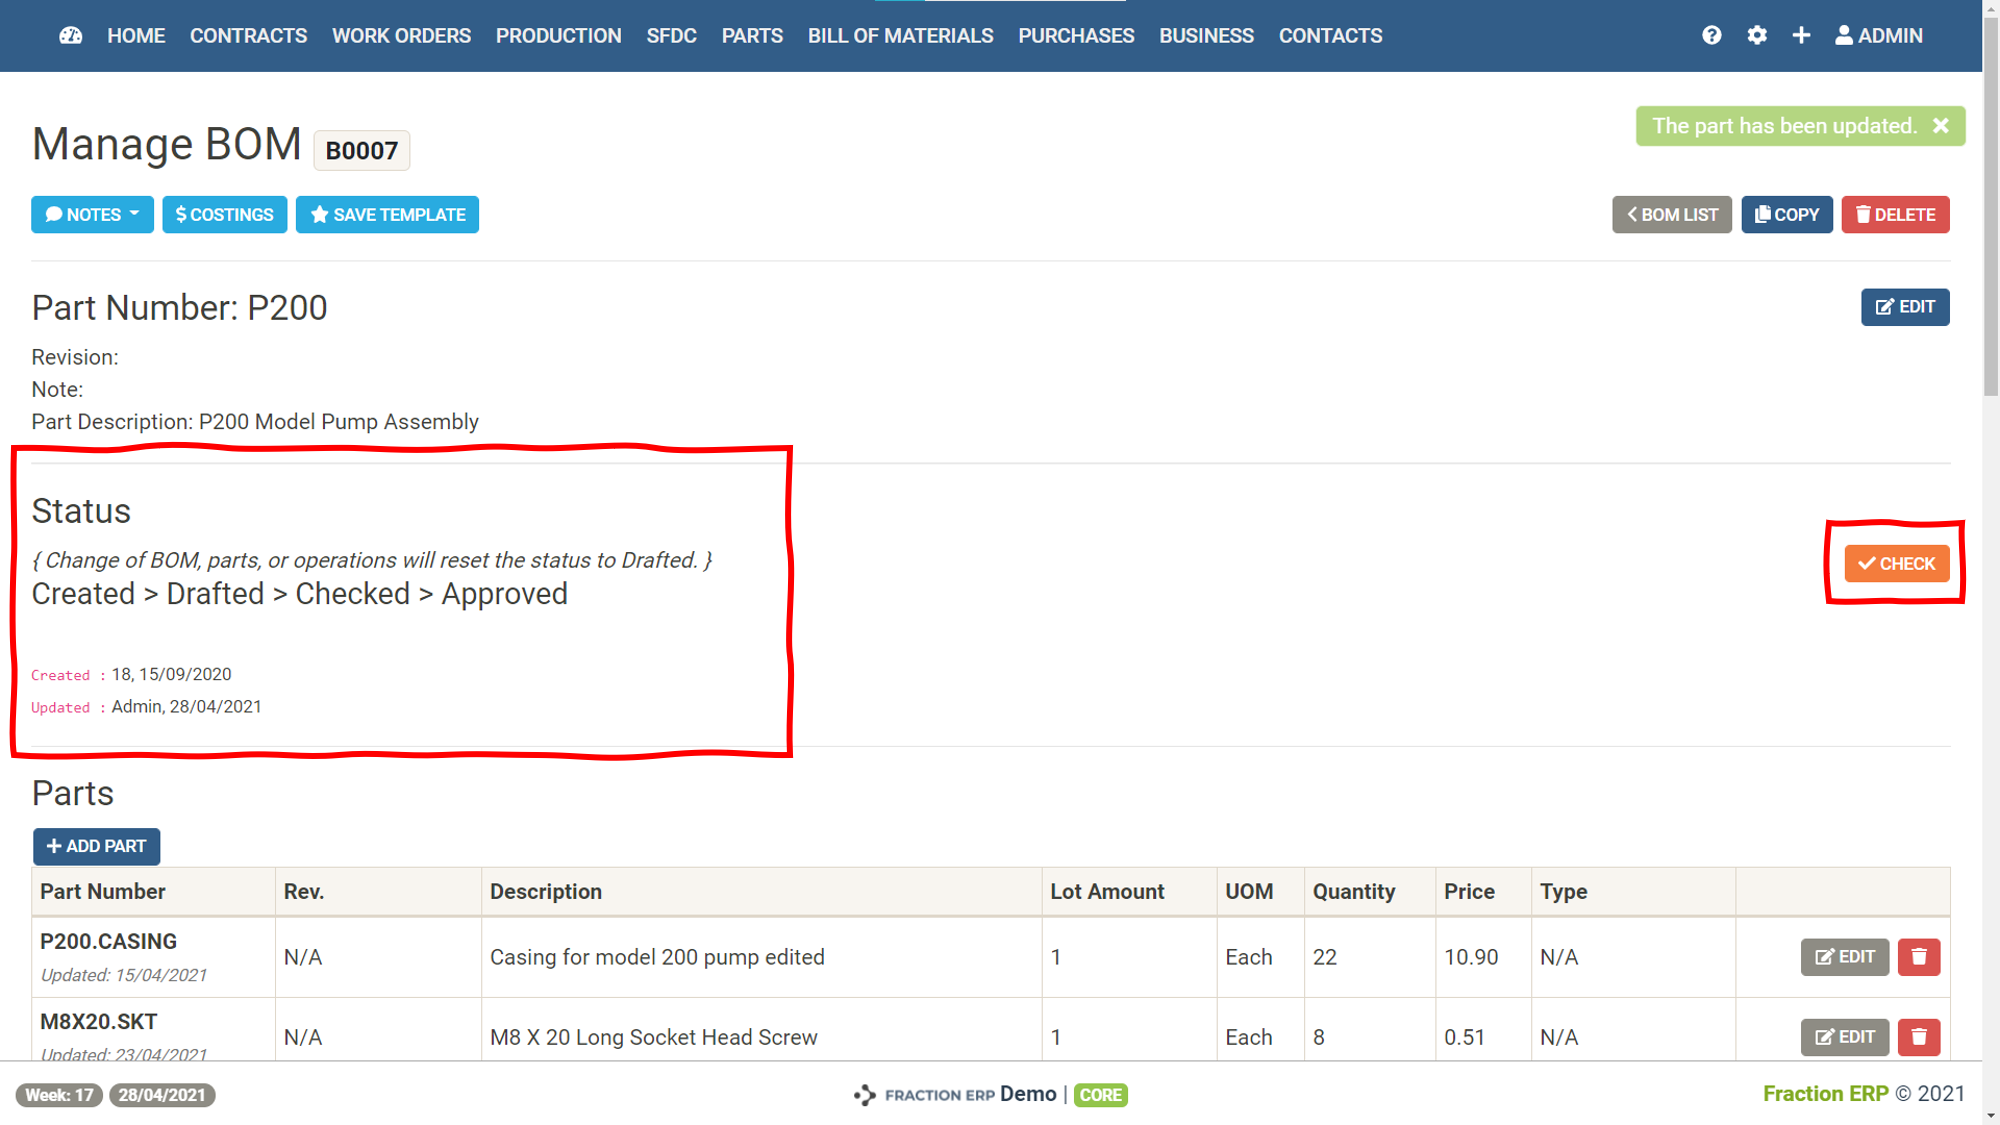Delete the M8X20.SKT row trash icon
2000x1125 pixels.
coord(1918,1037)
